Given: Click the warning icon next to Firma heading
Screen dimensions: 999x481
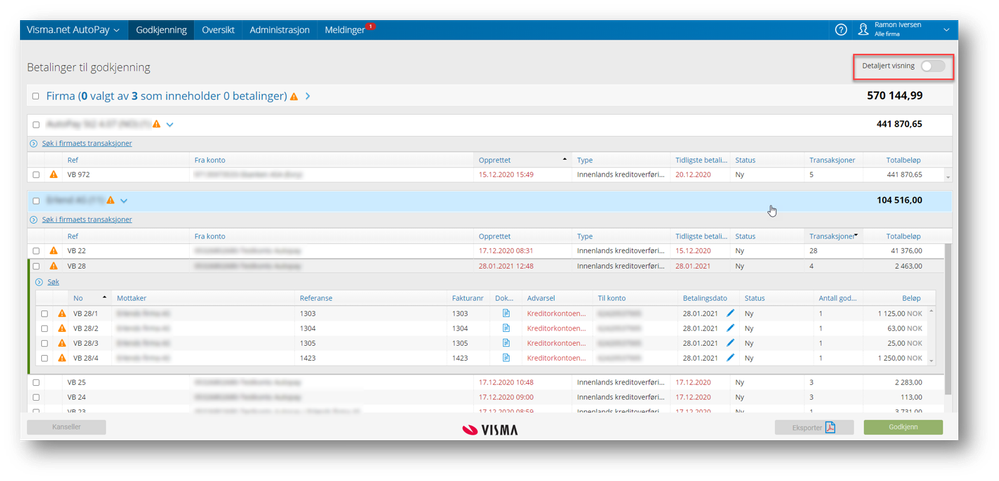Looking at the screenshot, I should tap(294, 97).
